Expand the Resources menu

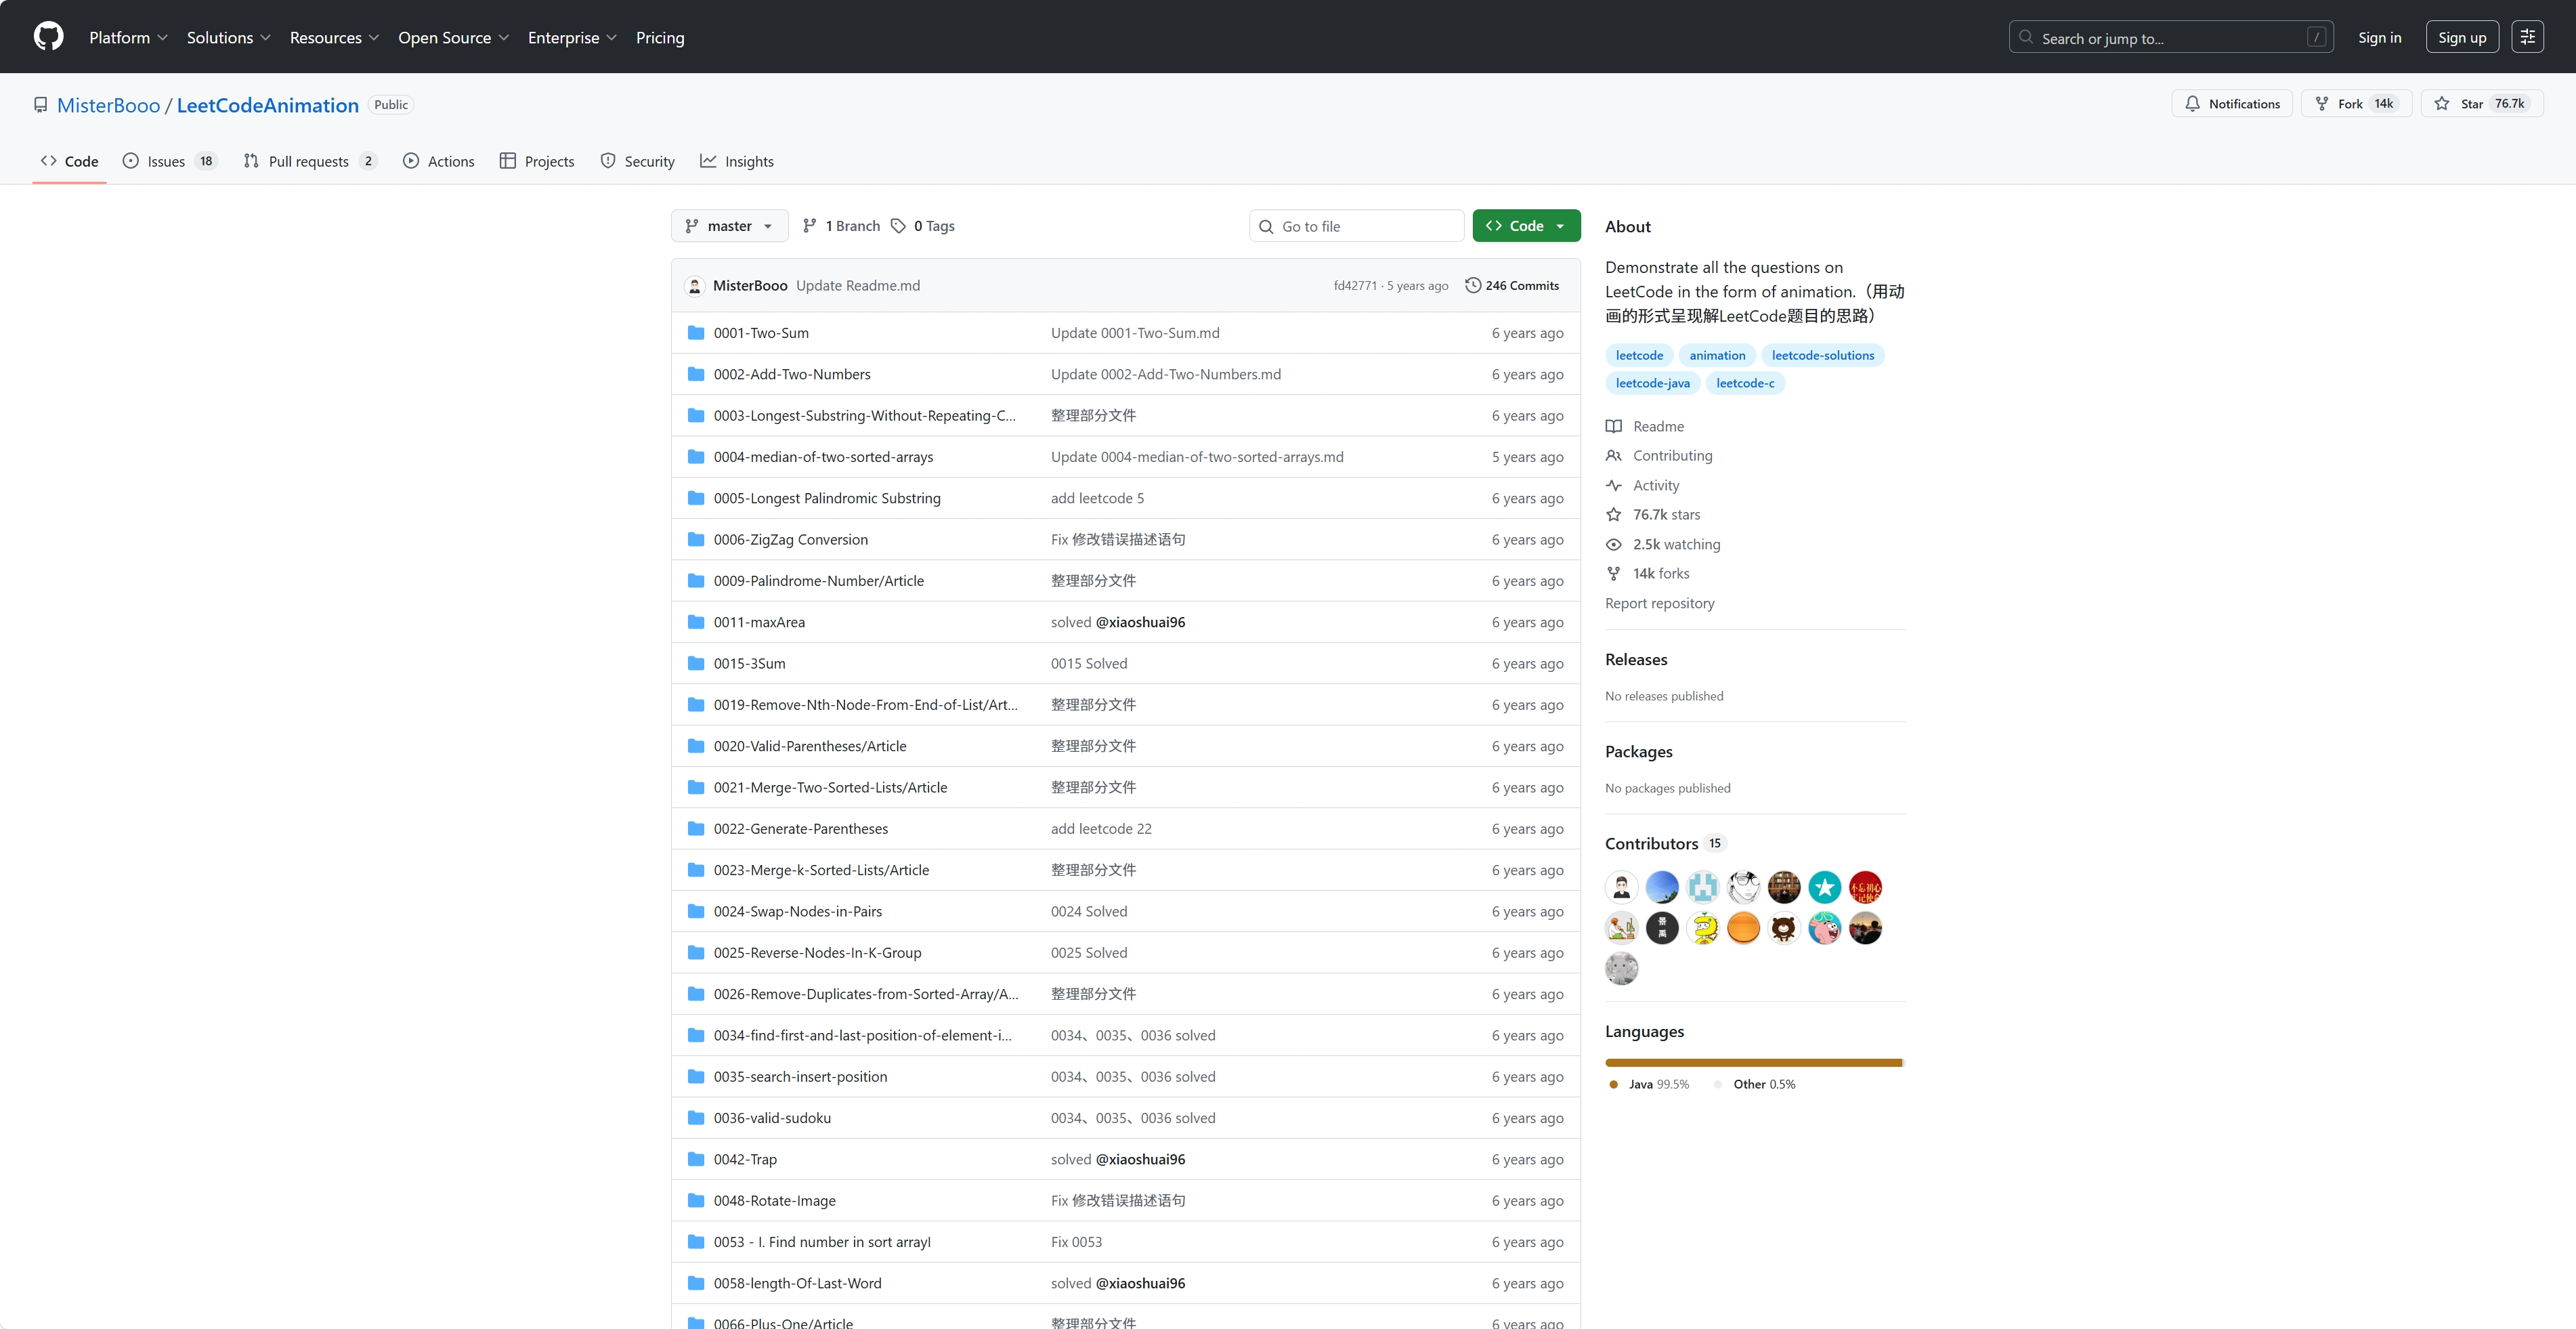tap(335, 38)
